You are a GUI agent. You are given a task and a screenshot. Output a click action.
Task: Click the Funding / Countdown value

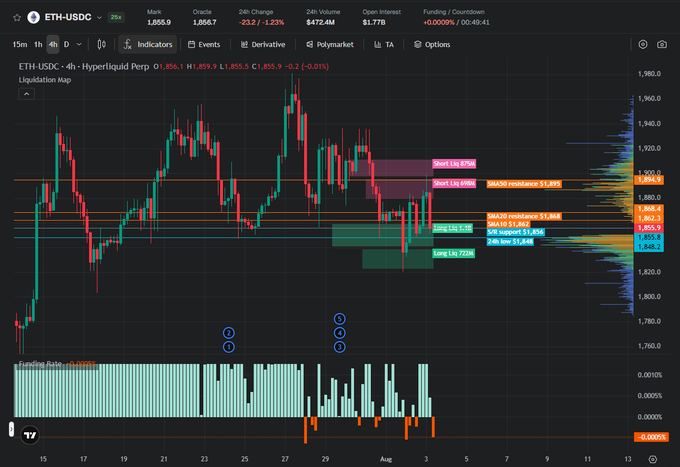[x=456, y=22]
